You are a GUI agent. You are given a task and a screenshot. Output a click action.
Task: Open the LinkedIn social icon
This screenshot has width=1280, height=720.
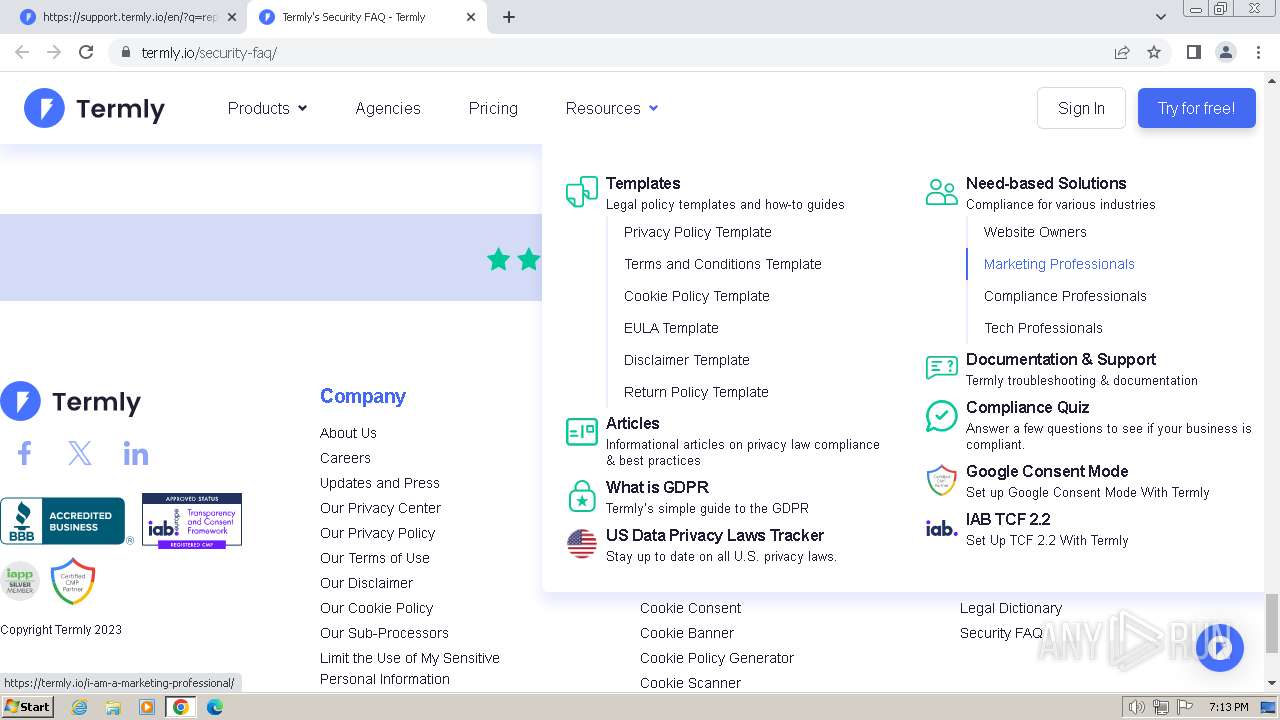tap(136, 454)
